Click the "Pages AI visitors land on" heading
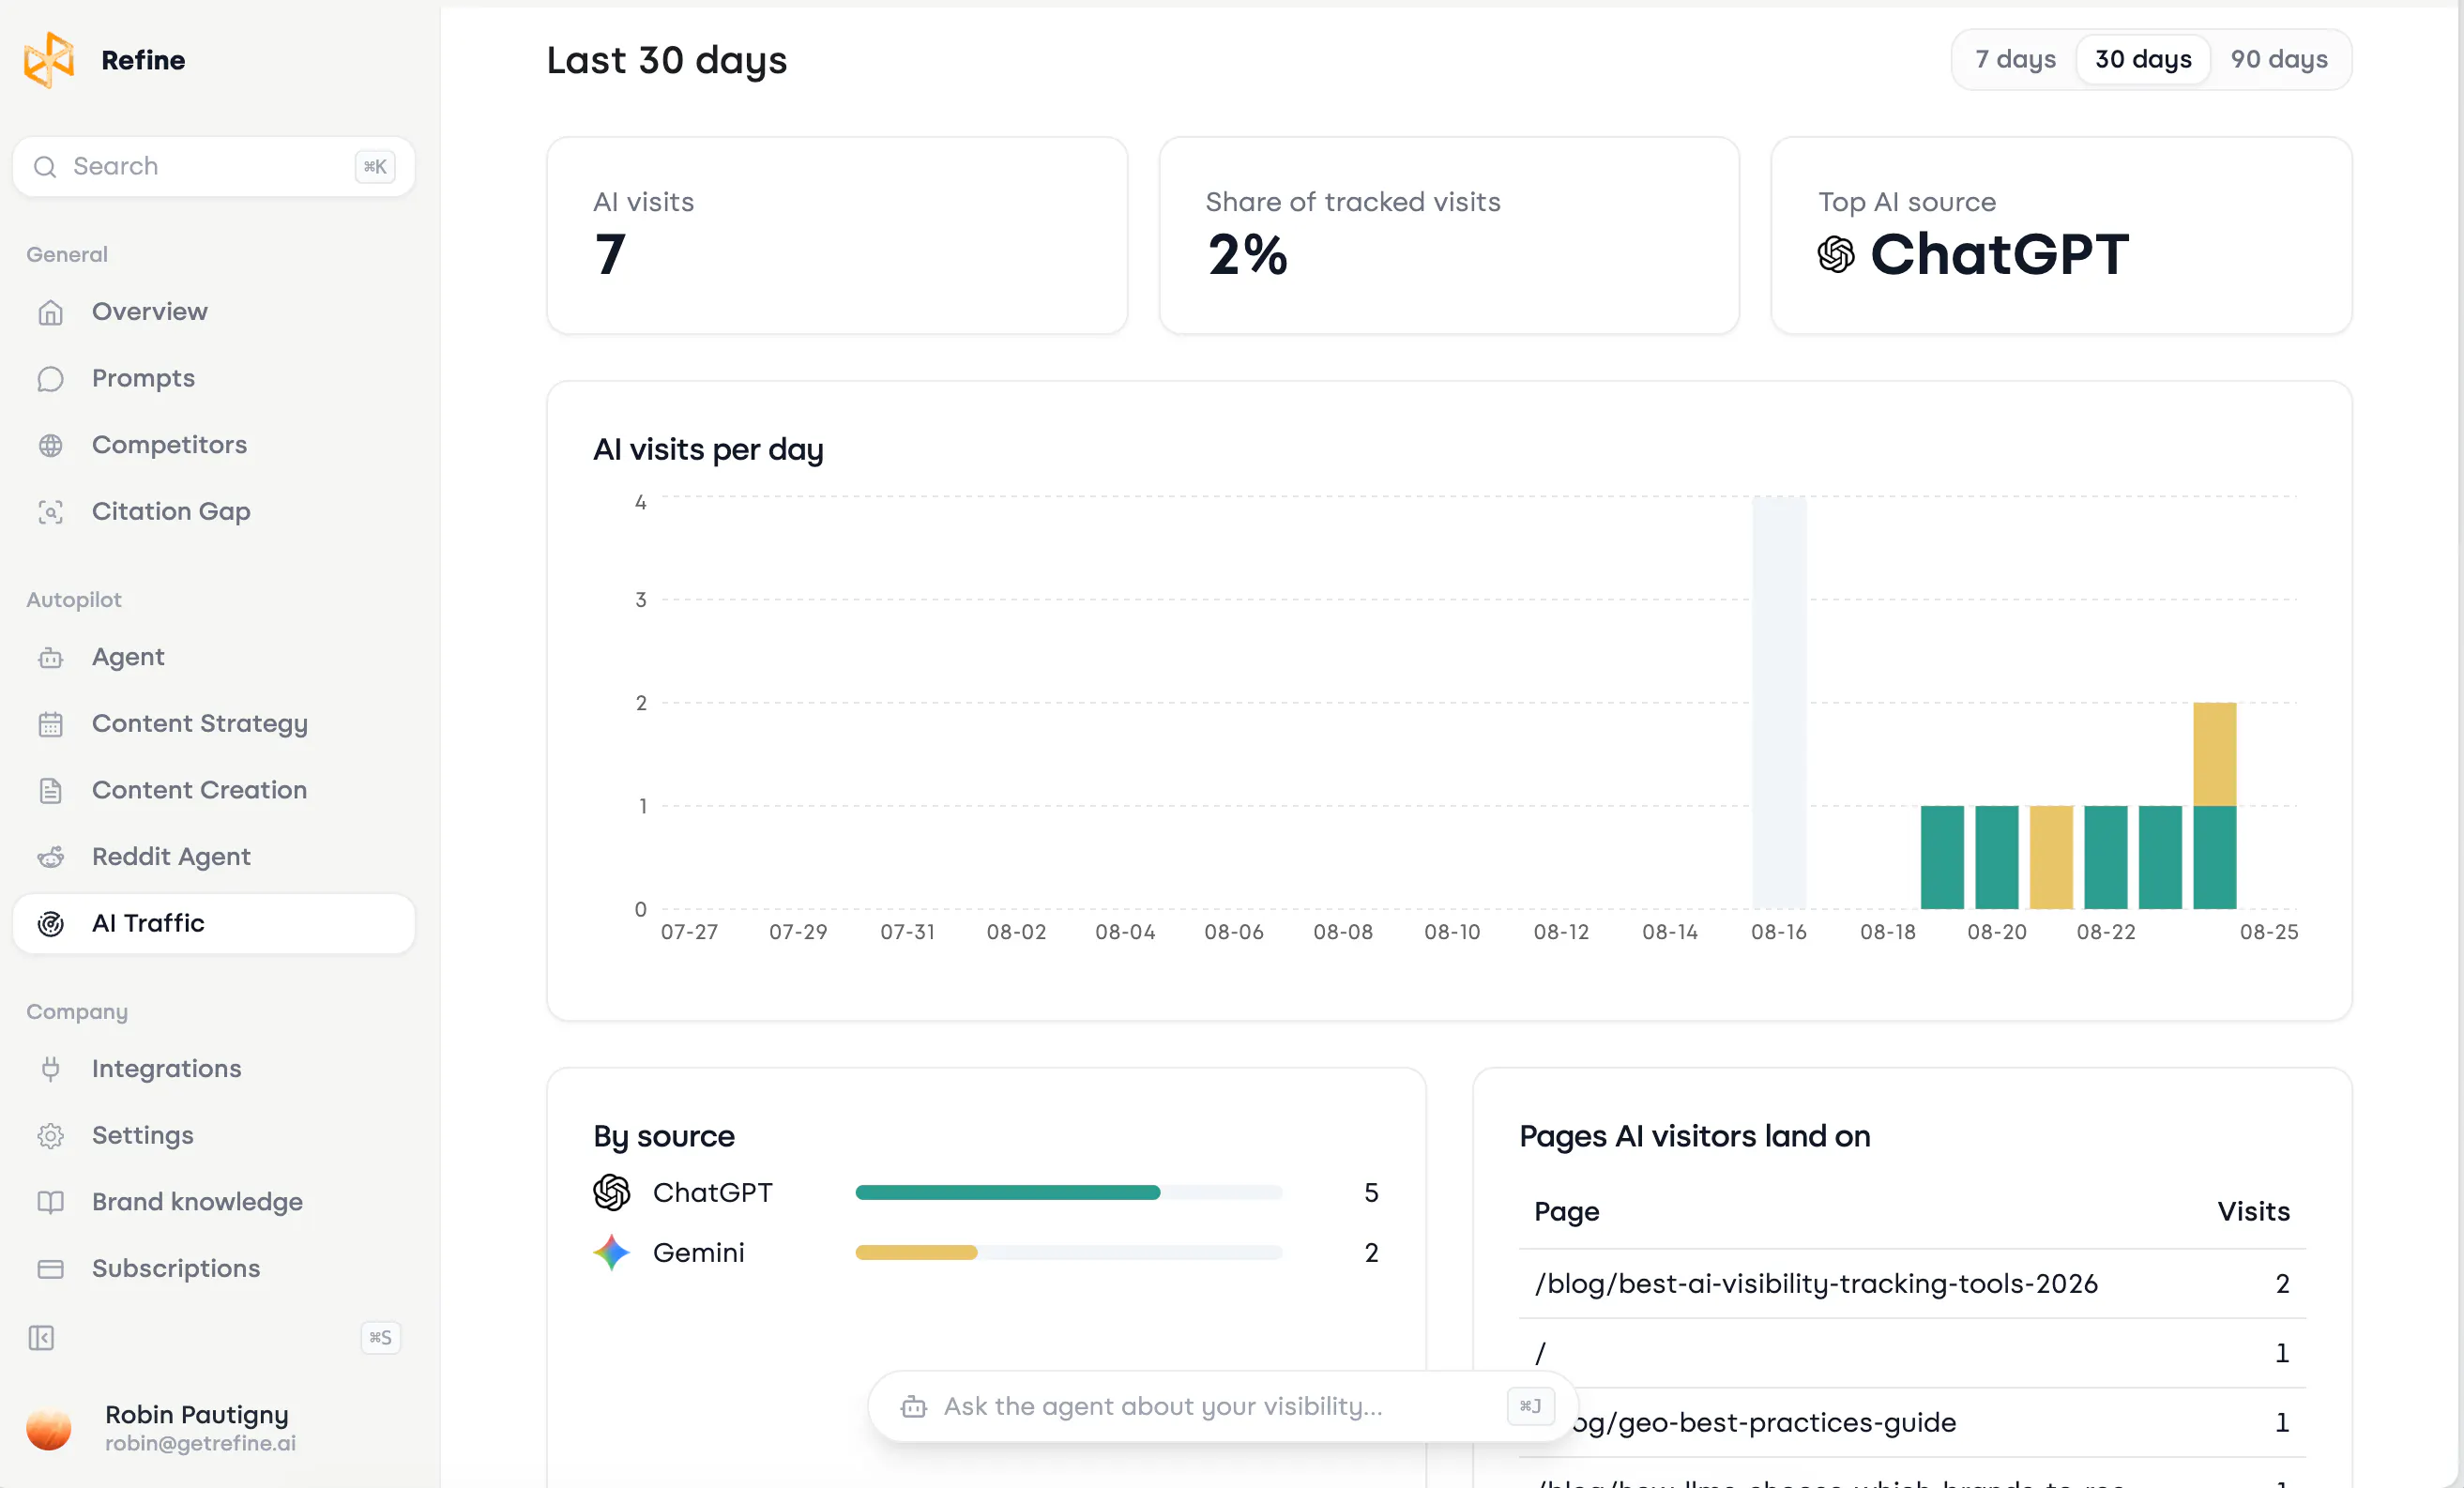 coord(1694,1137)
